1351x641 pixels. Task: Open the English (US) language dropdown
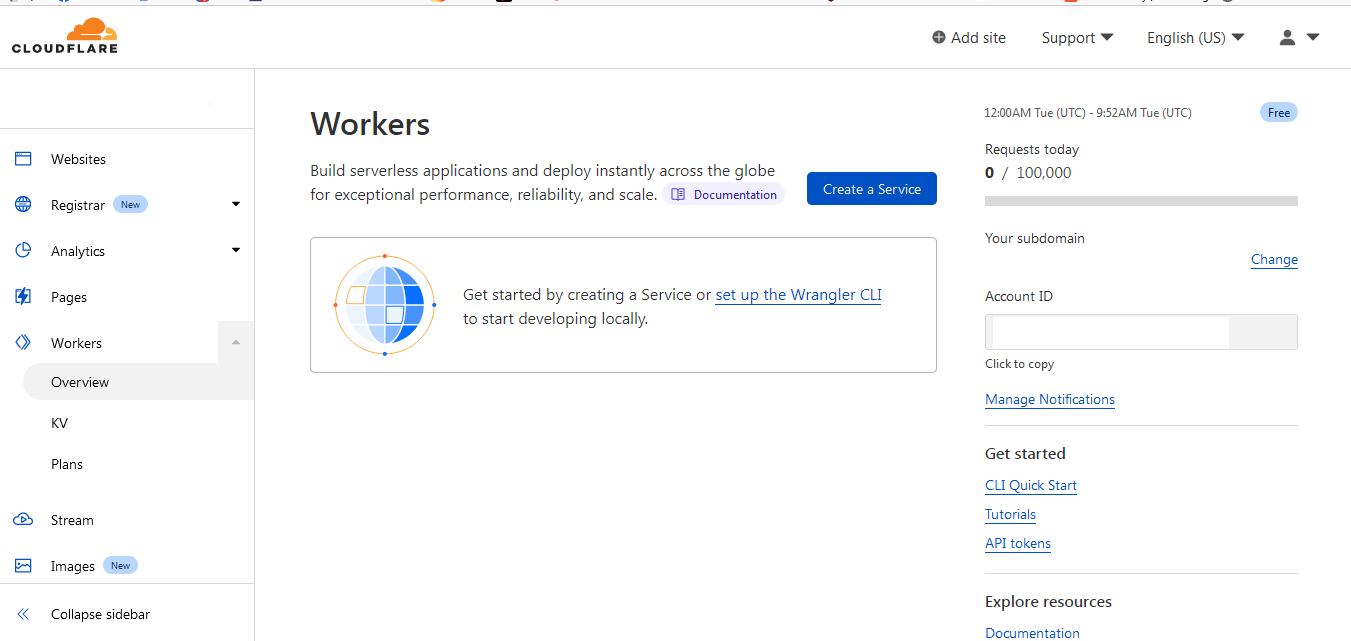coord(1195,37)
